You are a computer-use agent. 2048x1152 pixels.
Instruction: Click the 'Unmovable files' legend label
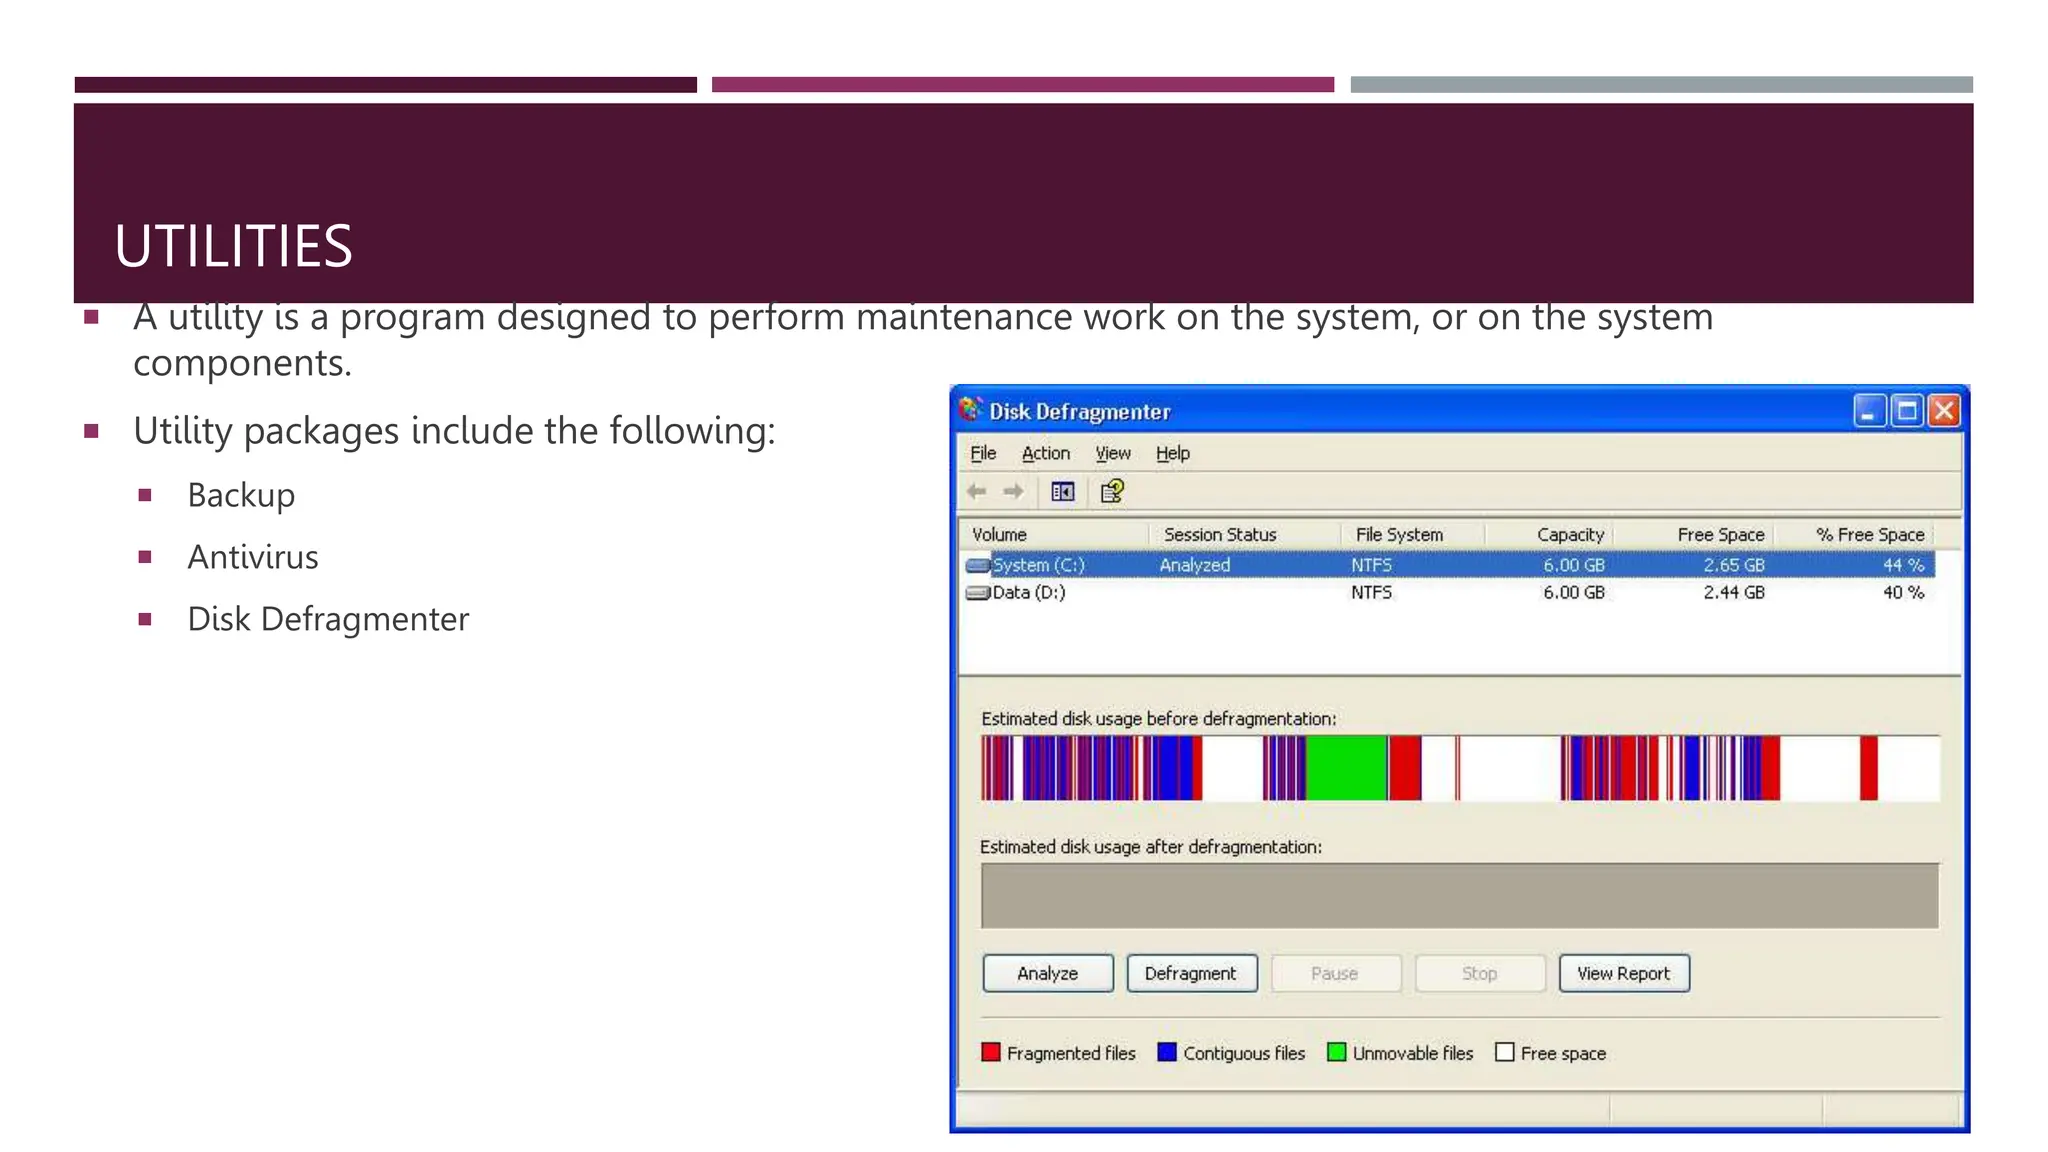coord(1413,1053)
